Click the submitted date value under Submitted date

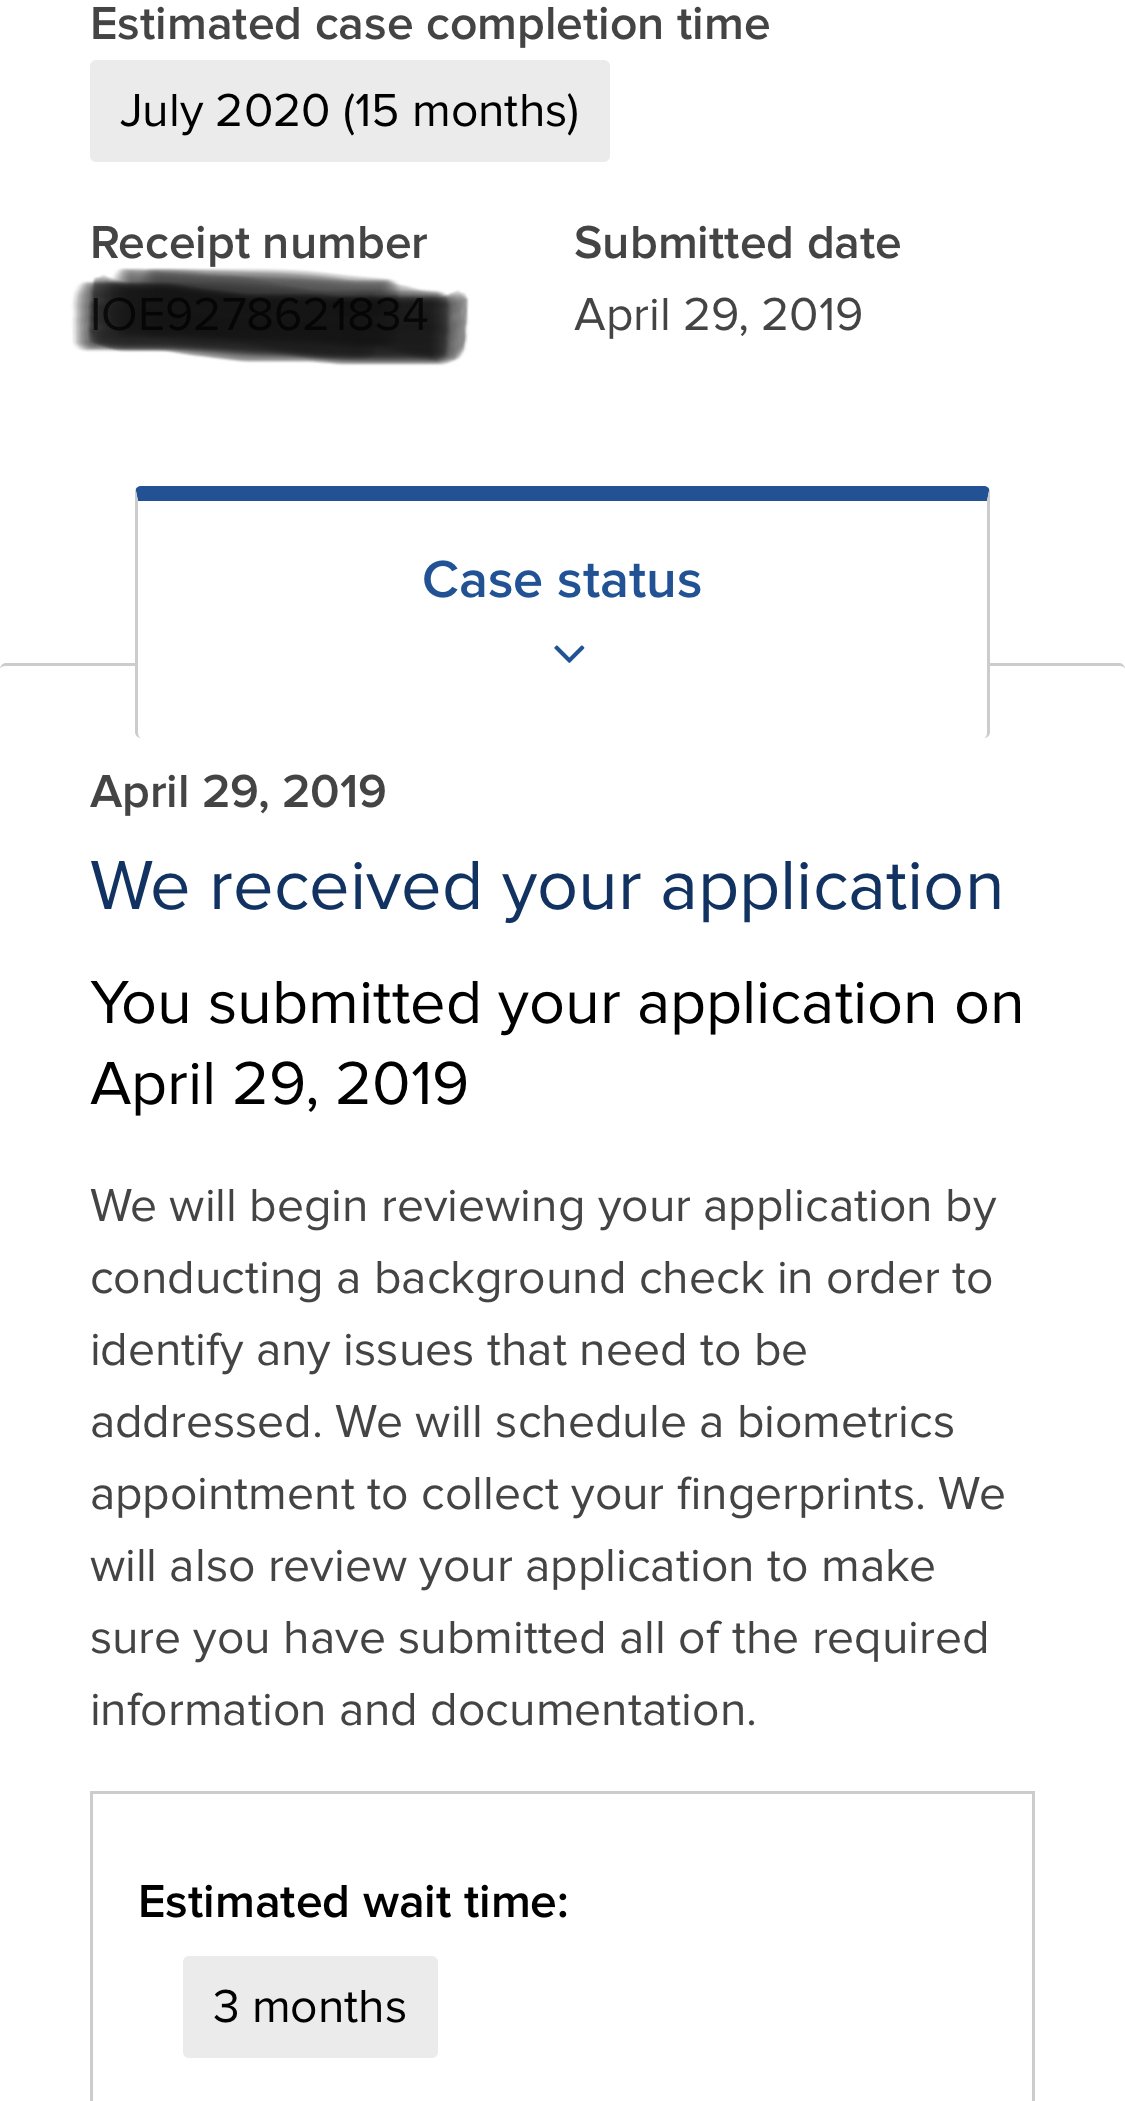pos(718,315)
